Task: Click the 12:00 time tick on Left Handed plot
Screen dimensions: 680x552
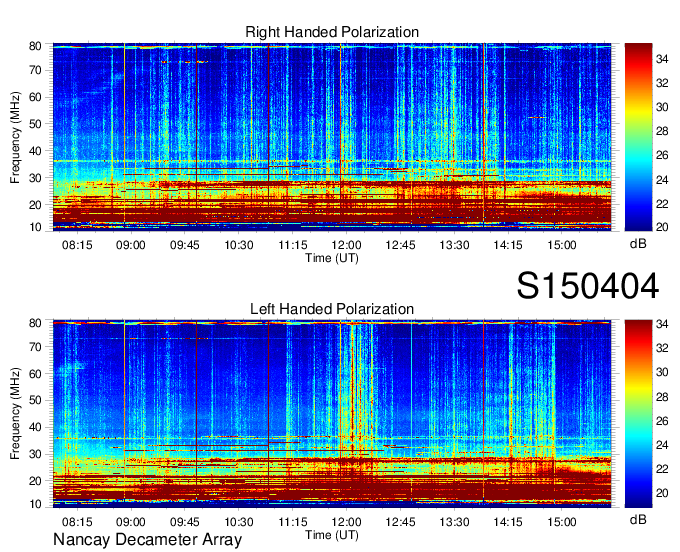Action: coord(347,521)
